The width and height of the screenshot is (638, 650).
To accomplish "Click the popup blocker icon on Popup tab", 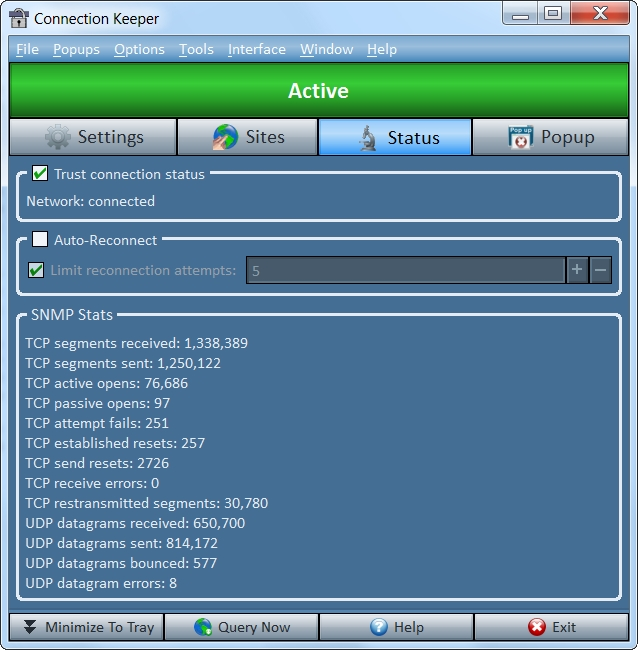I will (x=521, y=137).
